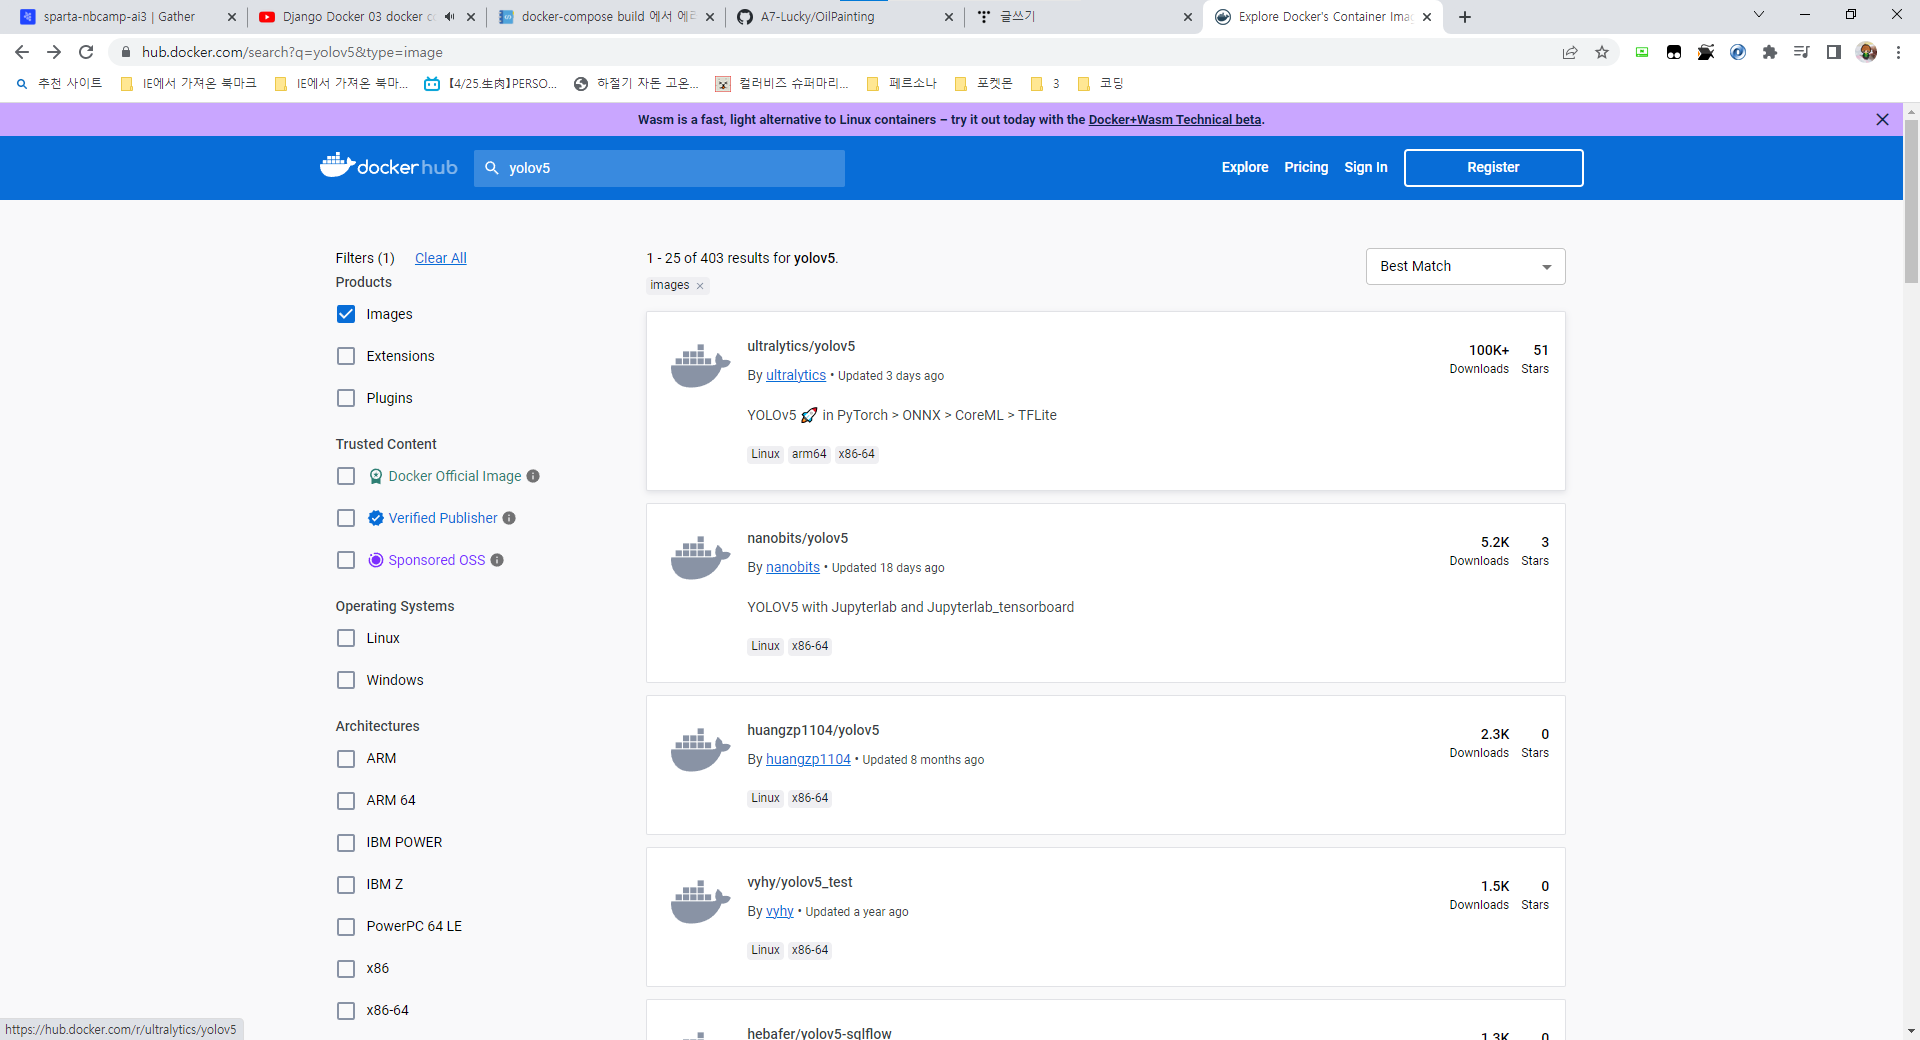Check the Windows operating system checkbox

(x=346, y=680)
